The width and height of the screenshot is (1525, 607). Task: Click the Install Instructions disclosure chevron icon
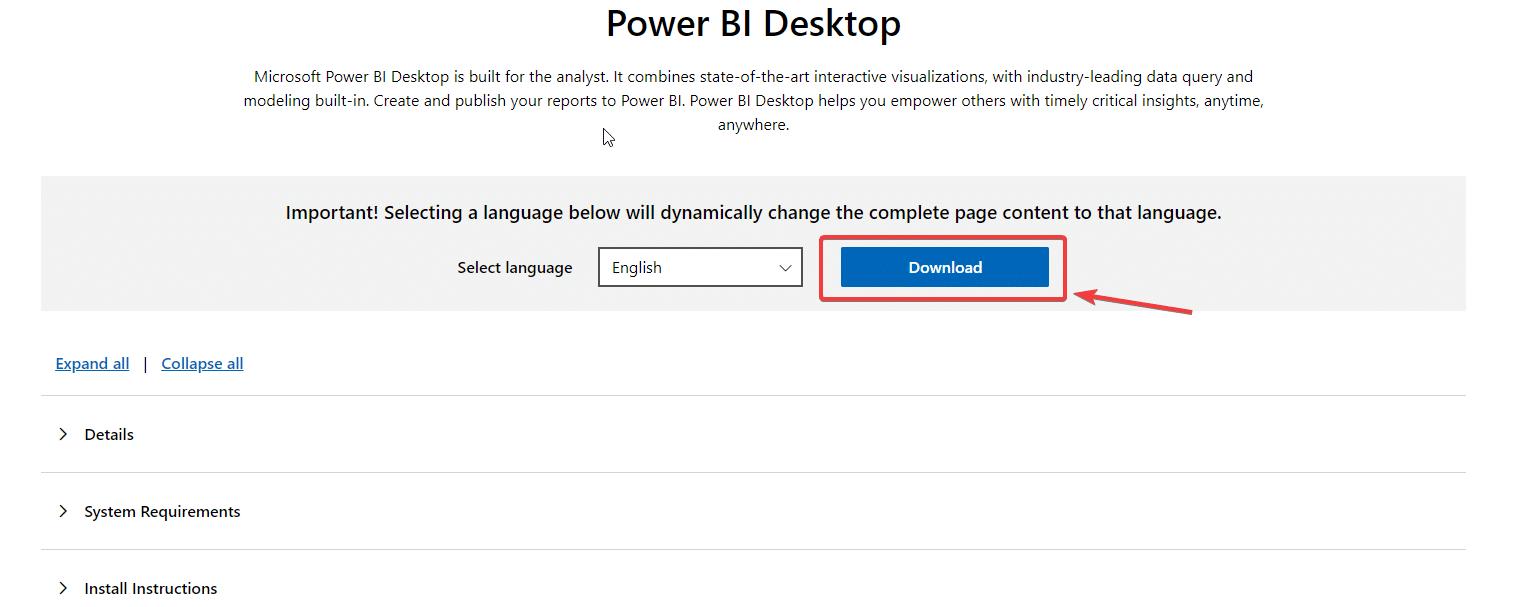(63, 588)
